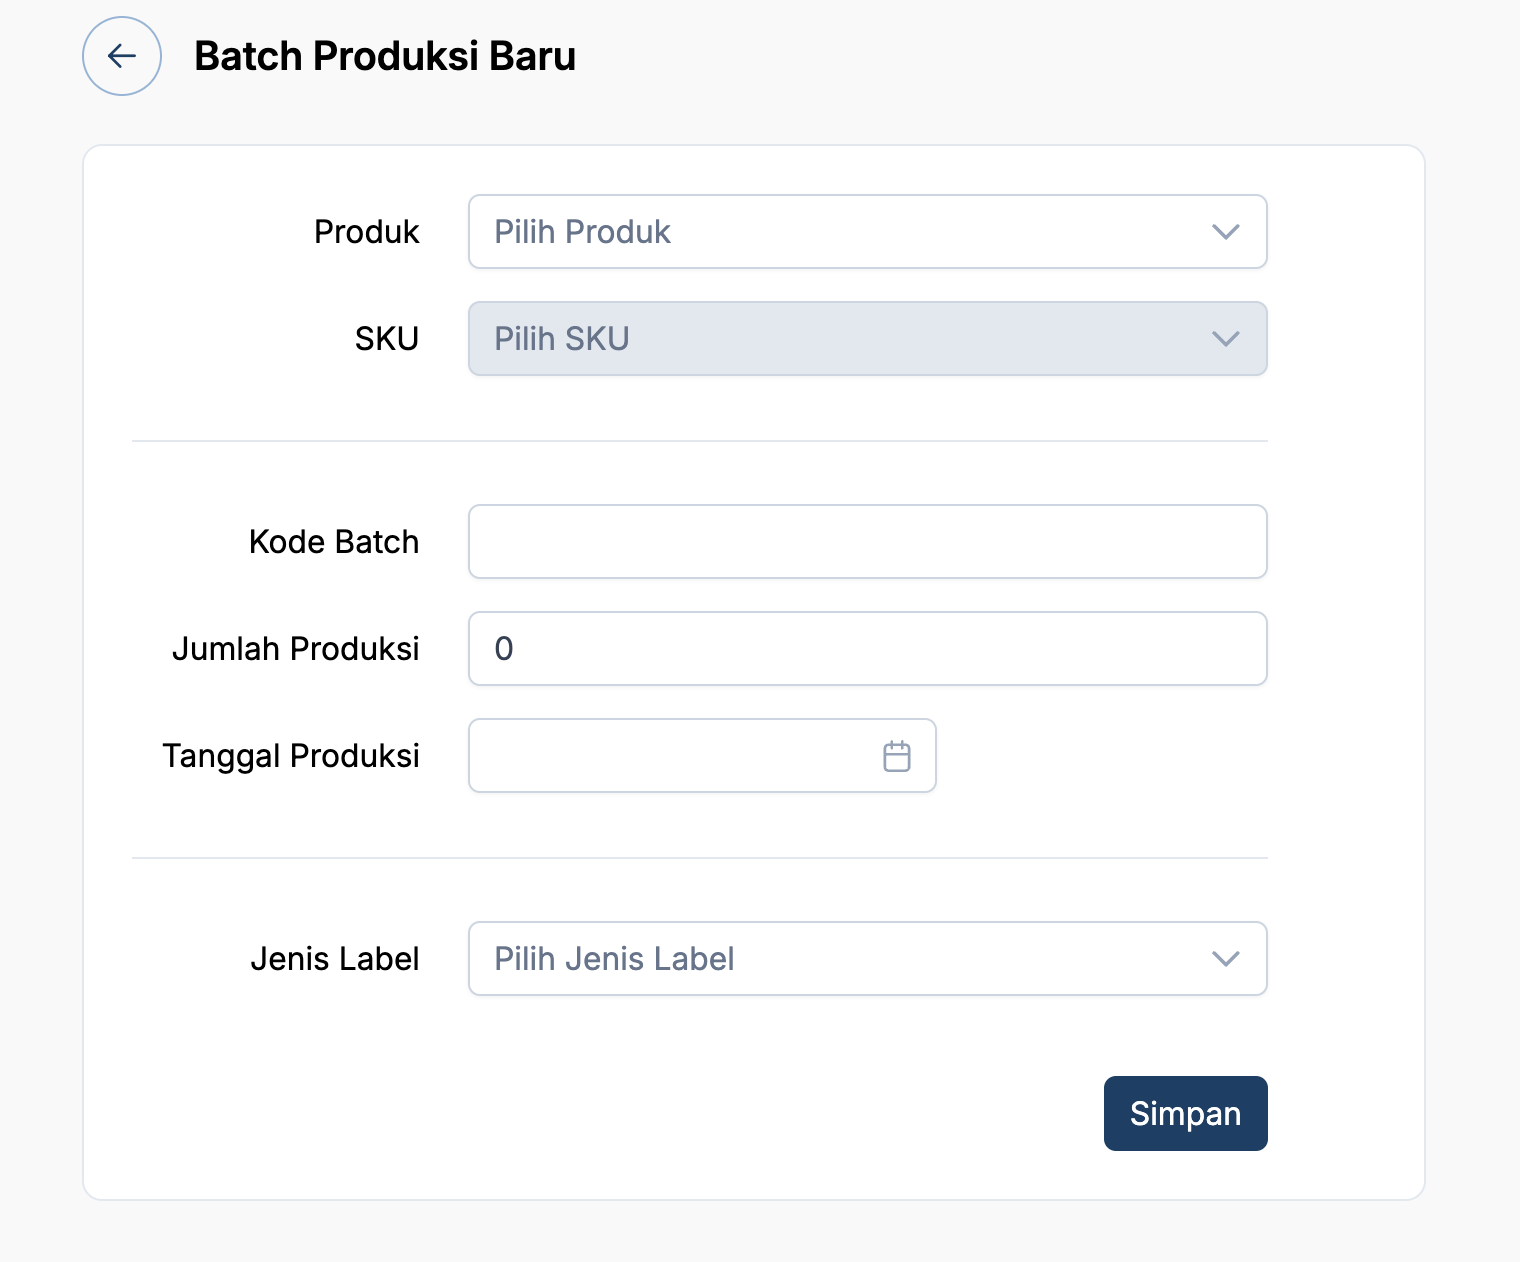
Task: Click the chevron in the SKU dropdown
Action: (x=1225, y=339)
